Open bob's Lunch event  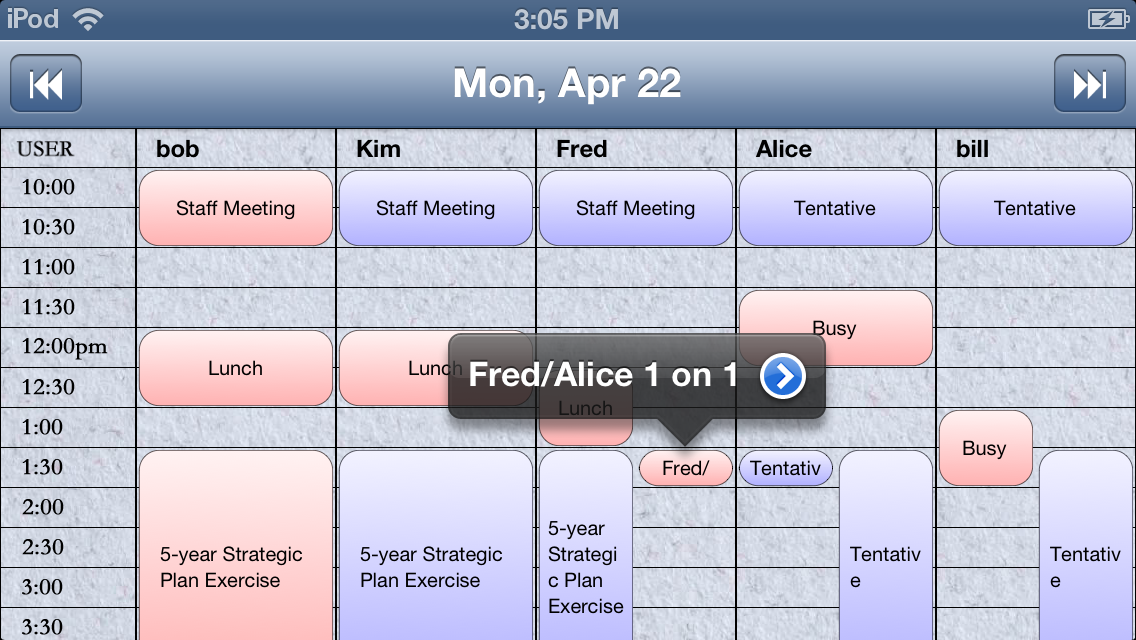[236, 368]
